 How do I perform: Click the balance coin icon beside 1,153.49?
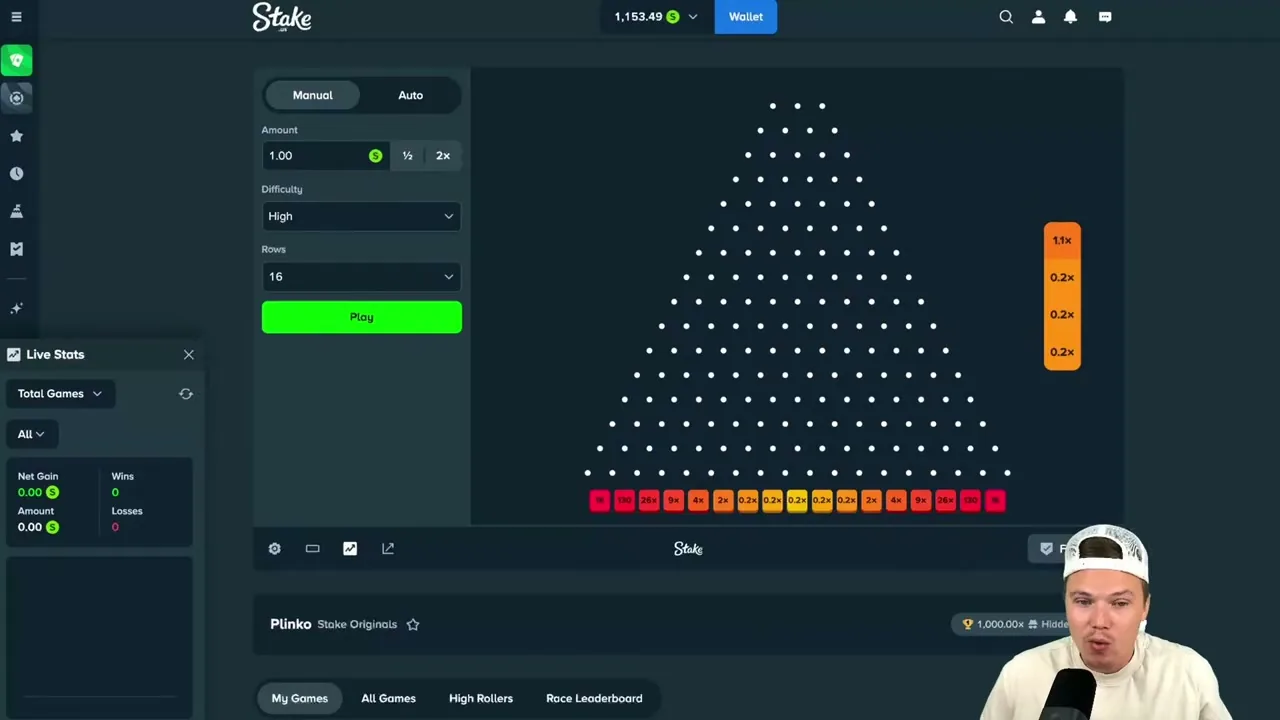tap(673, 17)
